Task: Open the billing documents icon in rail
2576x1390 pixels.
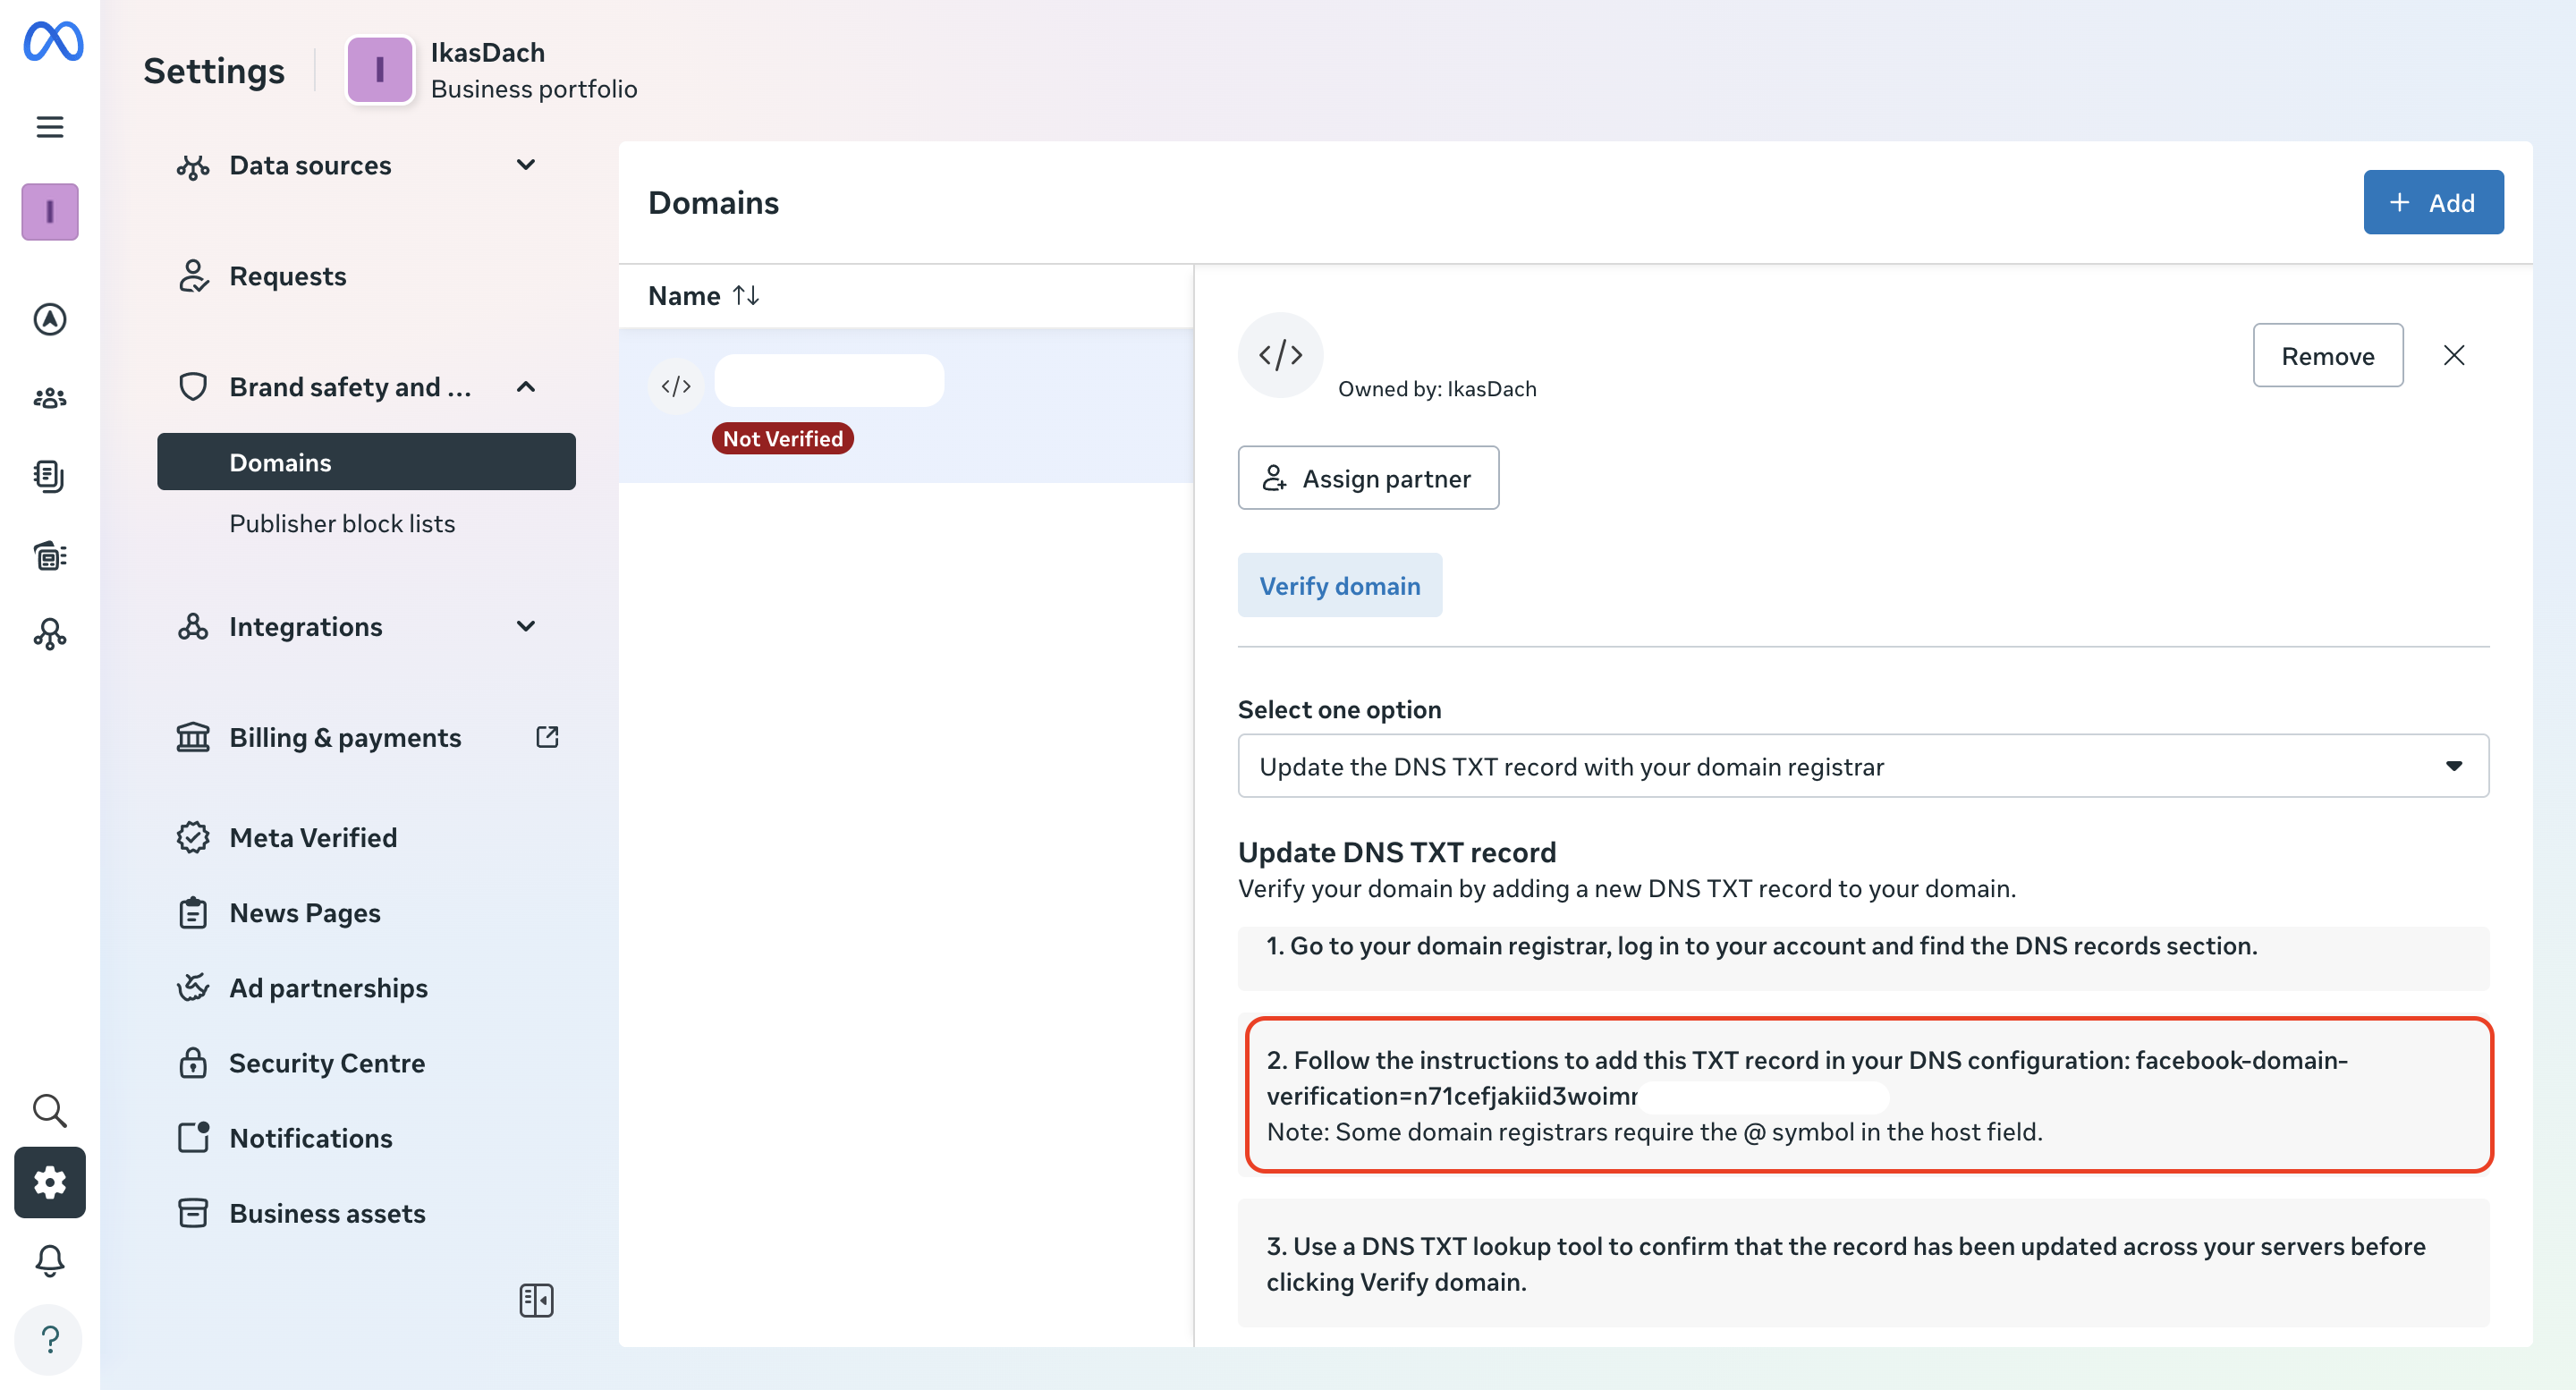Action: (50, 476)
